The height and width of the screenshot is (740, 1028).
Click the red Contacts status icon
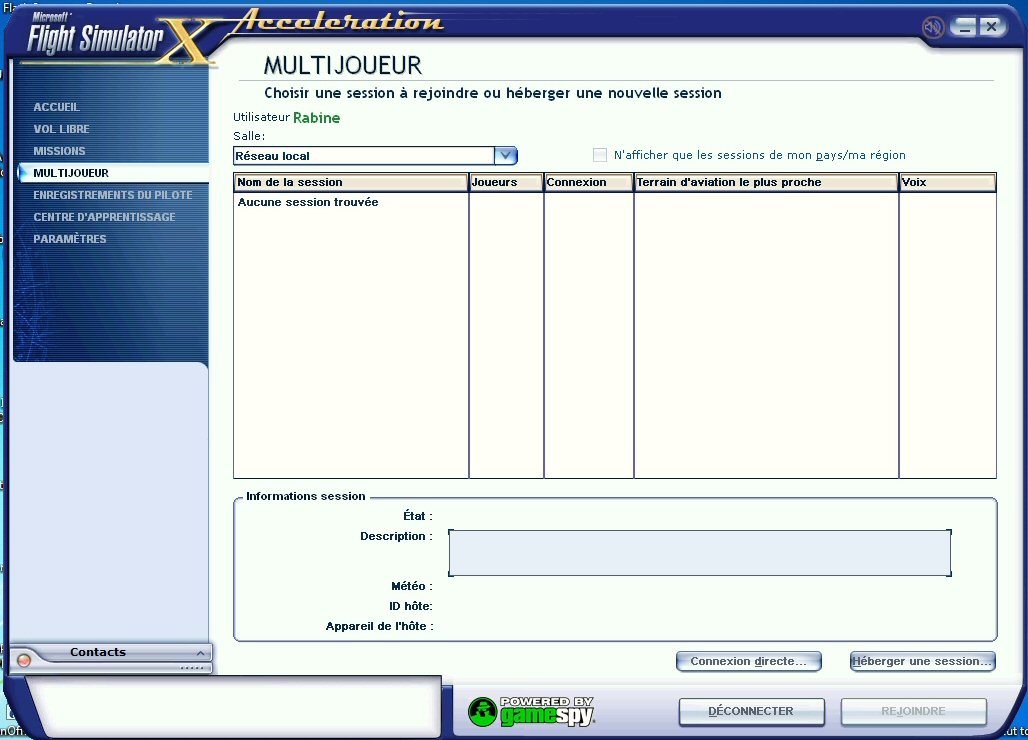point(24,660)
